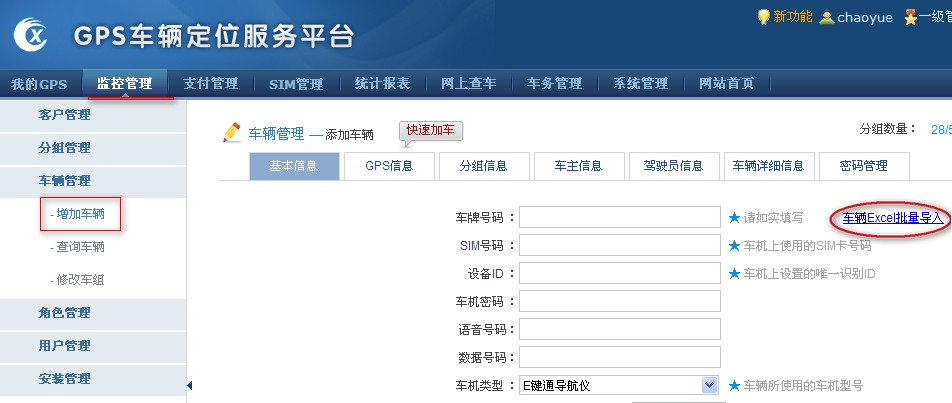
Task: Select 增加车辆 in the sidebar
Action: (x=80, y=213)
